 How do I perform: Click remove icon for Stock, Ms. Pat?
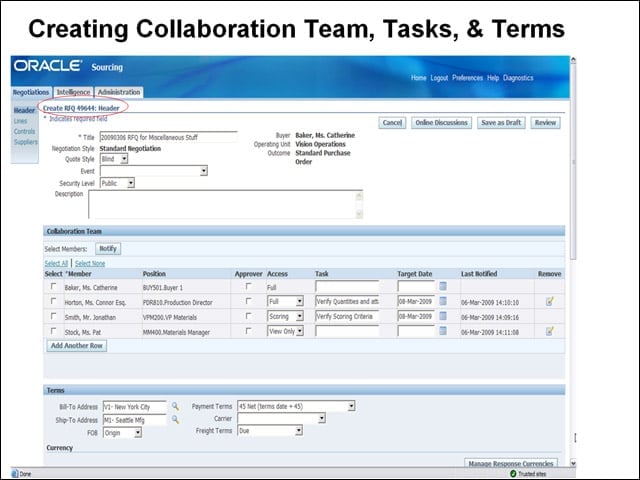pos(550,331)
